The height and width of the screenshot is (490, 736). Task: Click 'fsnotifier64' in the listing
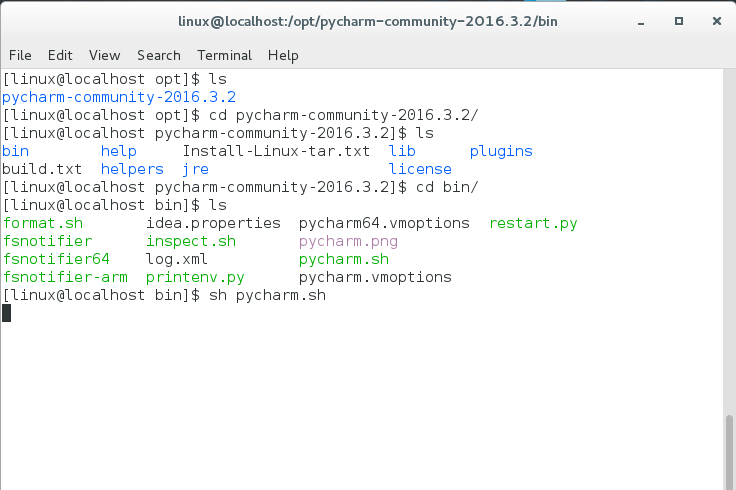56,259
